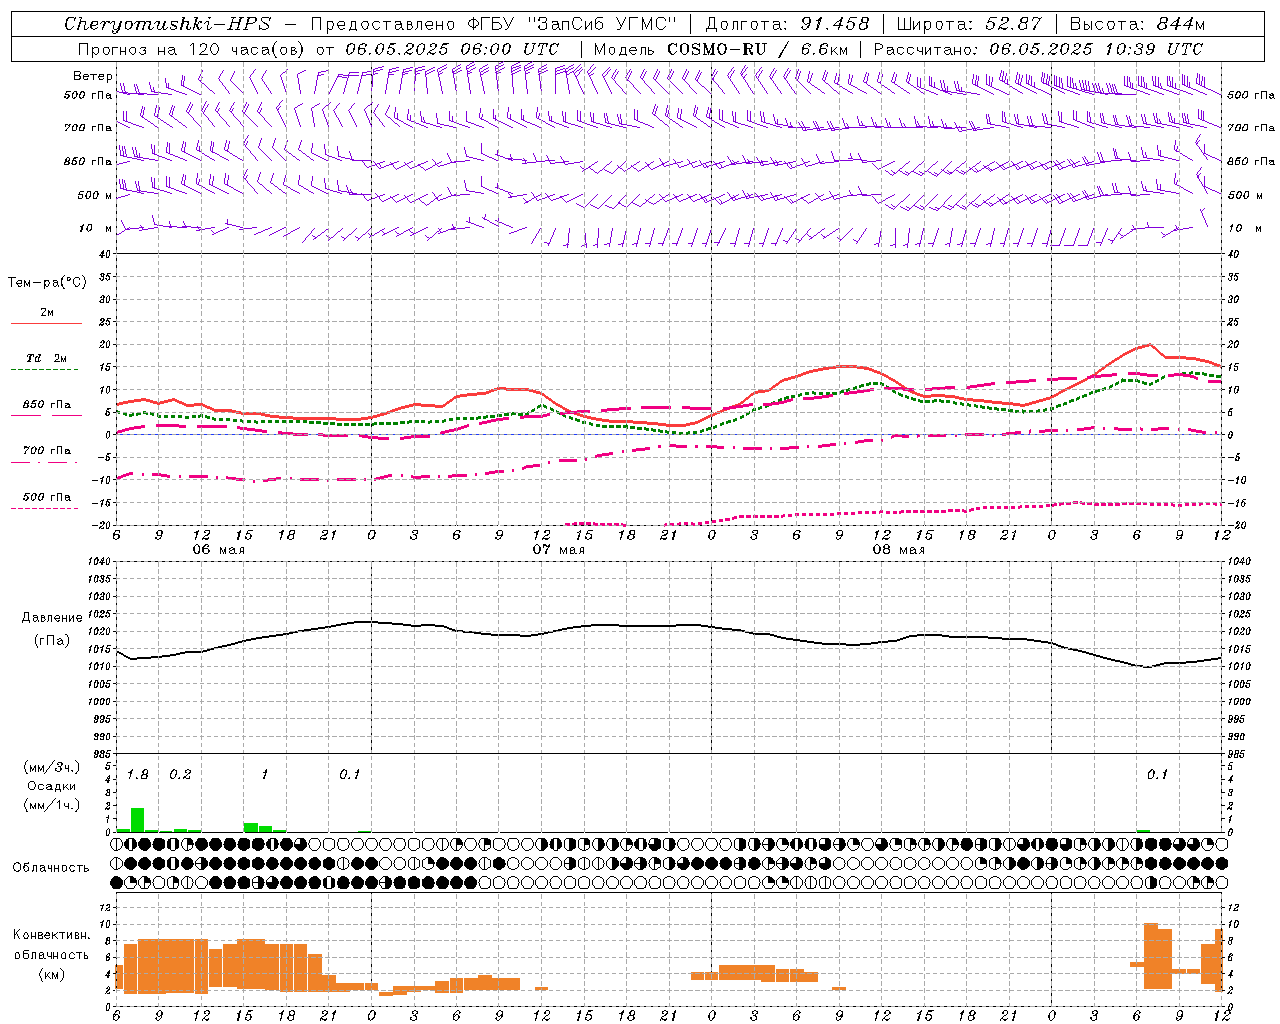1280x1024 pixels.
Task: Click the tallest green precipitation bar
Action: 138,820
